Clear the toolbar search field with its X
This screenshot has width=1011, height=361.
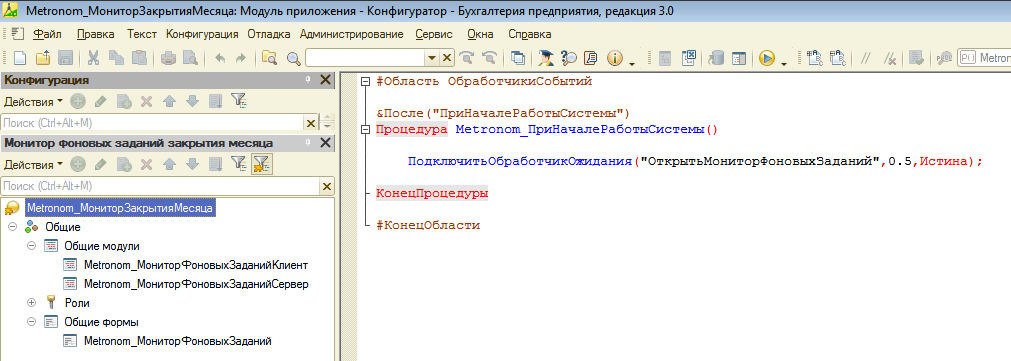[447, 58]
